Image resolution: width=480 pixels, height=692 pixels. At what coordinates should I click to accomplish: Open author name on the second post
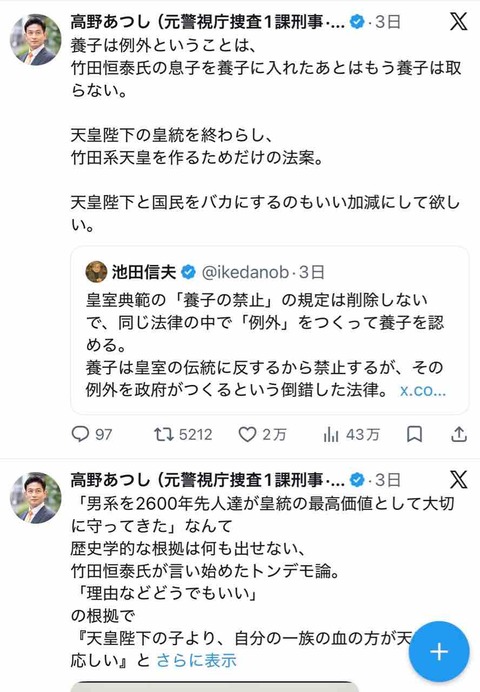(208, 480)
